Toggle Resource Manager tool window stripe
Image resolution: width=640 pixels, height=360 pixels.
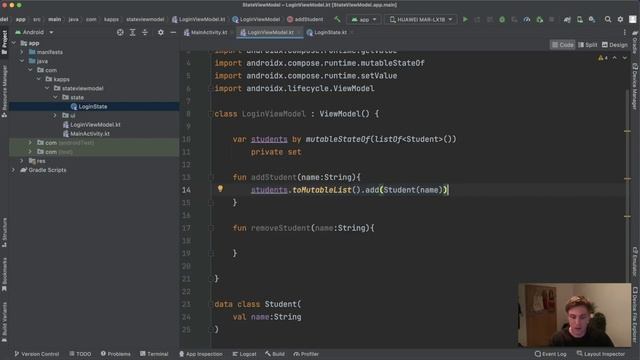click(x=4, y=91)
